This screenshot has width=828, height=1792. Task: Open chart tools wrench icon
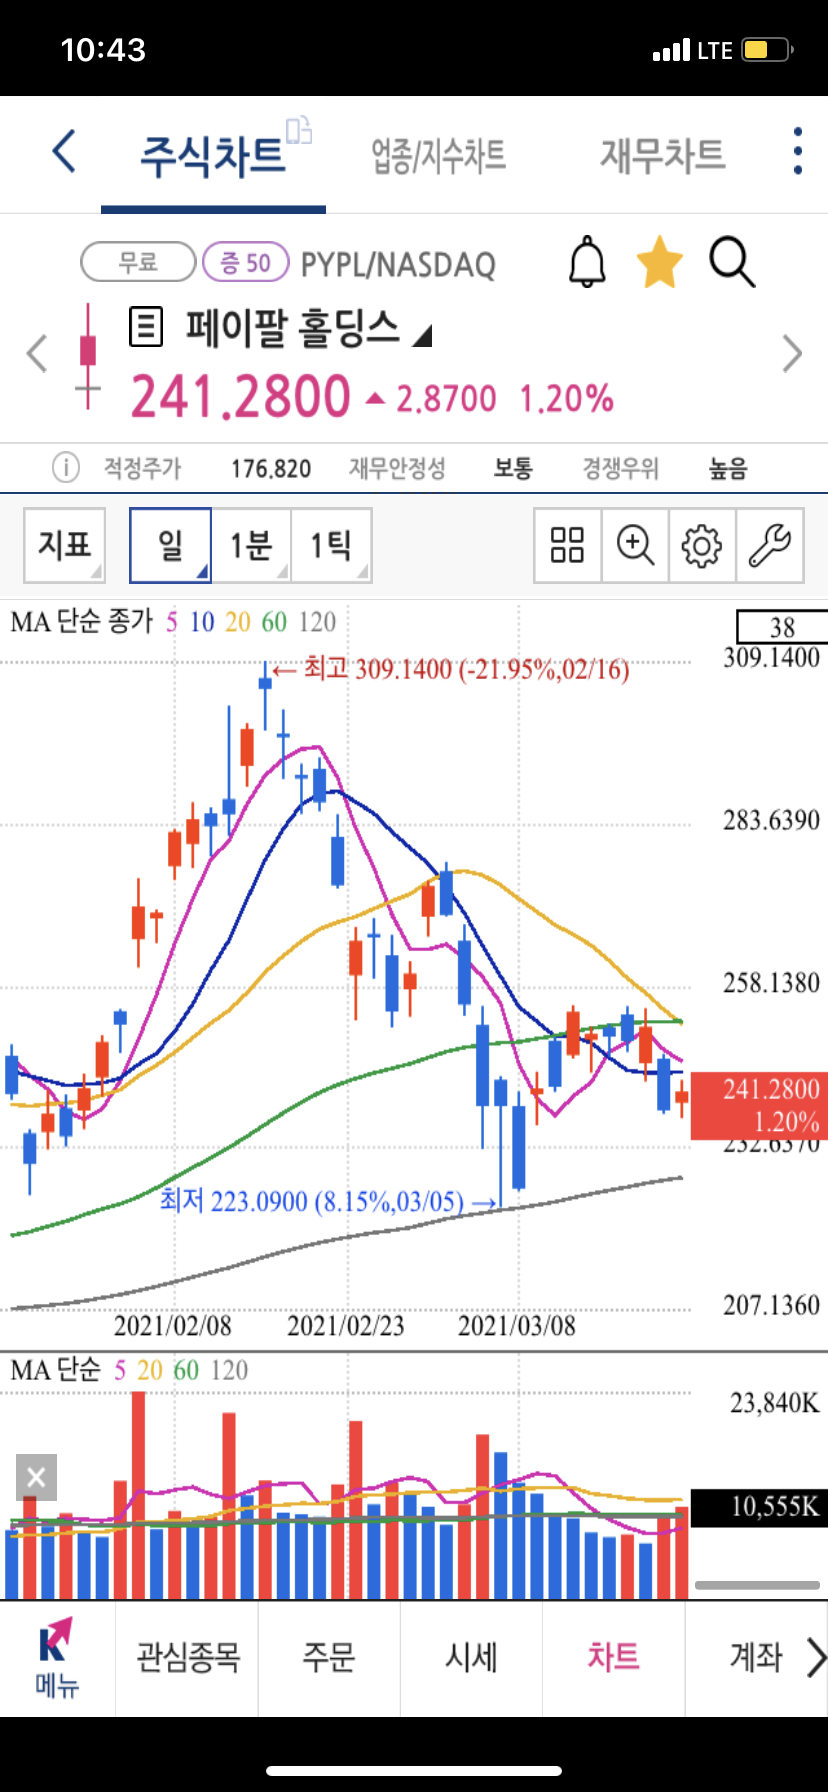tap(770, 545)
